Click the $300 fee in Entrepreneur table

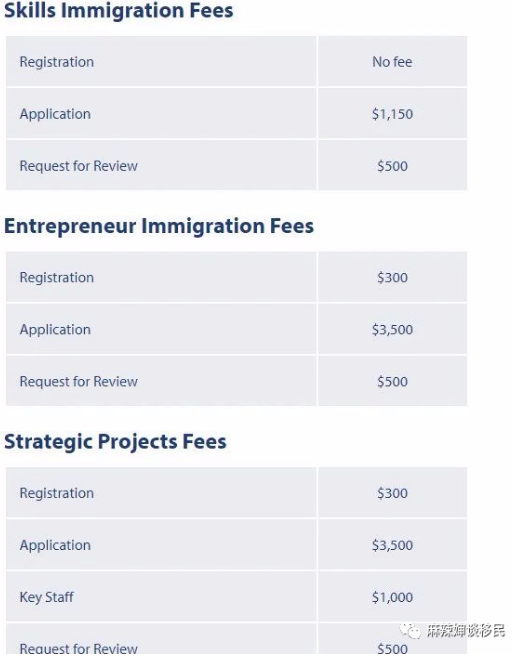point(392,277)
